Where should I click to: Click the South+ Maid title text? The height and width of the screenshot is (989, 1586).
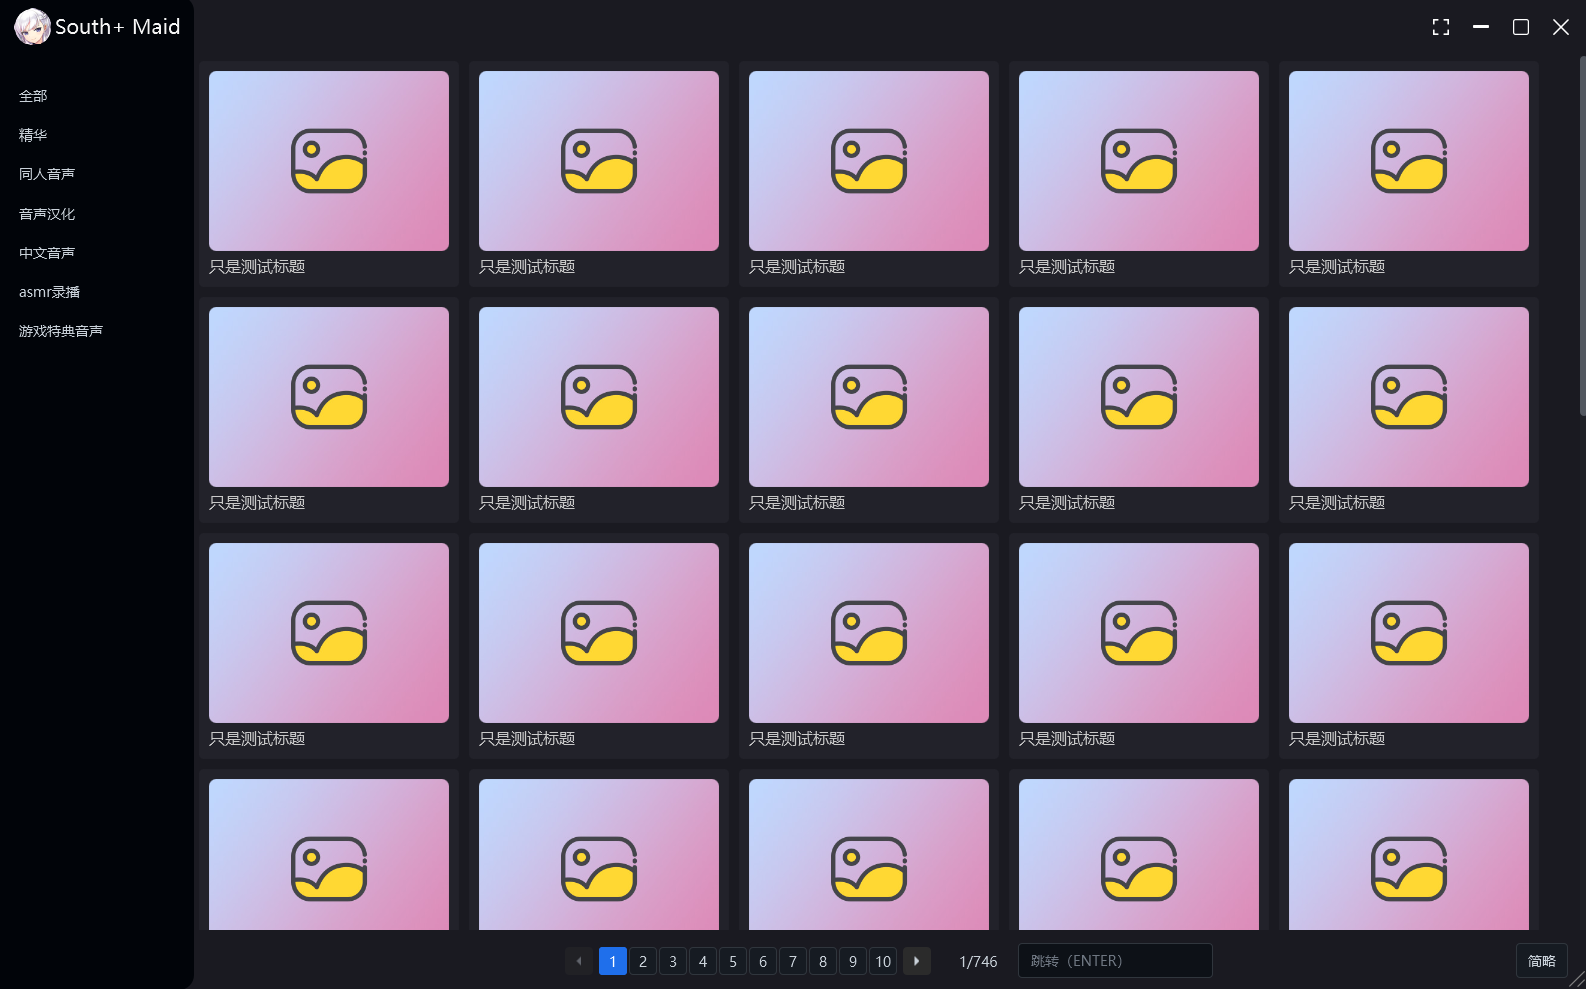(118, 27)
